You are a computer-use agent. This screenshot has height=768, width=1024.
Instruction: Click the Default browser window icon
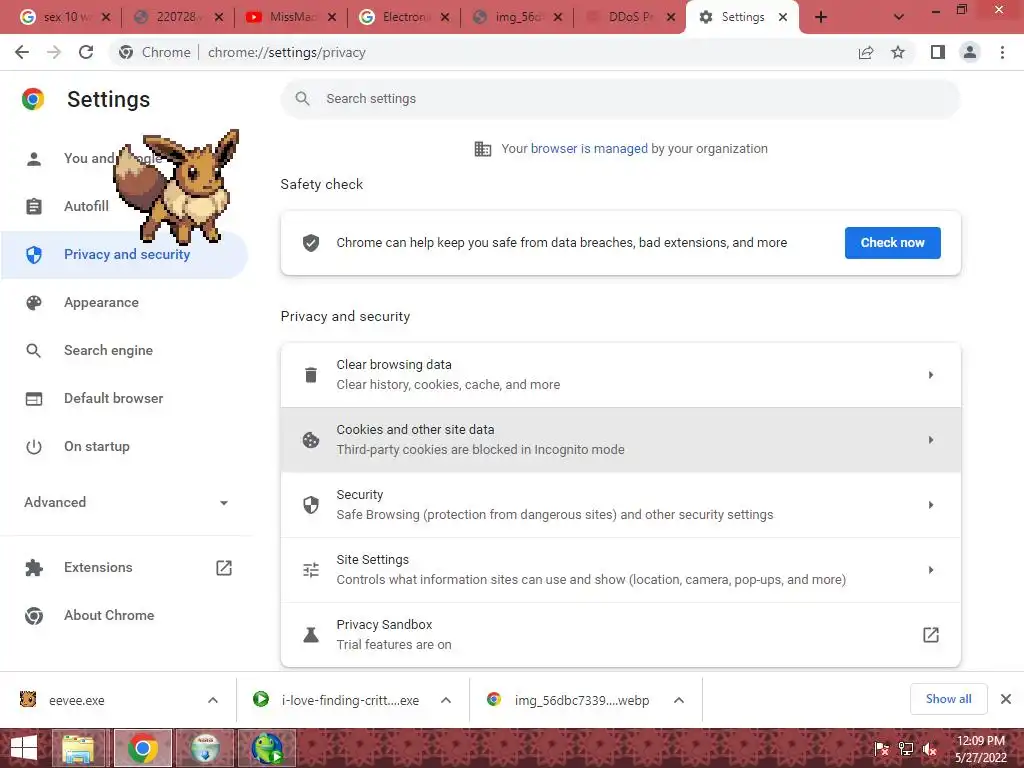click(x=34, y=398)
